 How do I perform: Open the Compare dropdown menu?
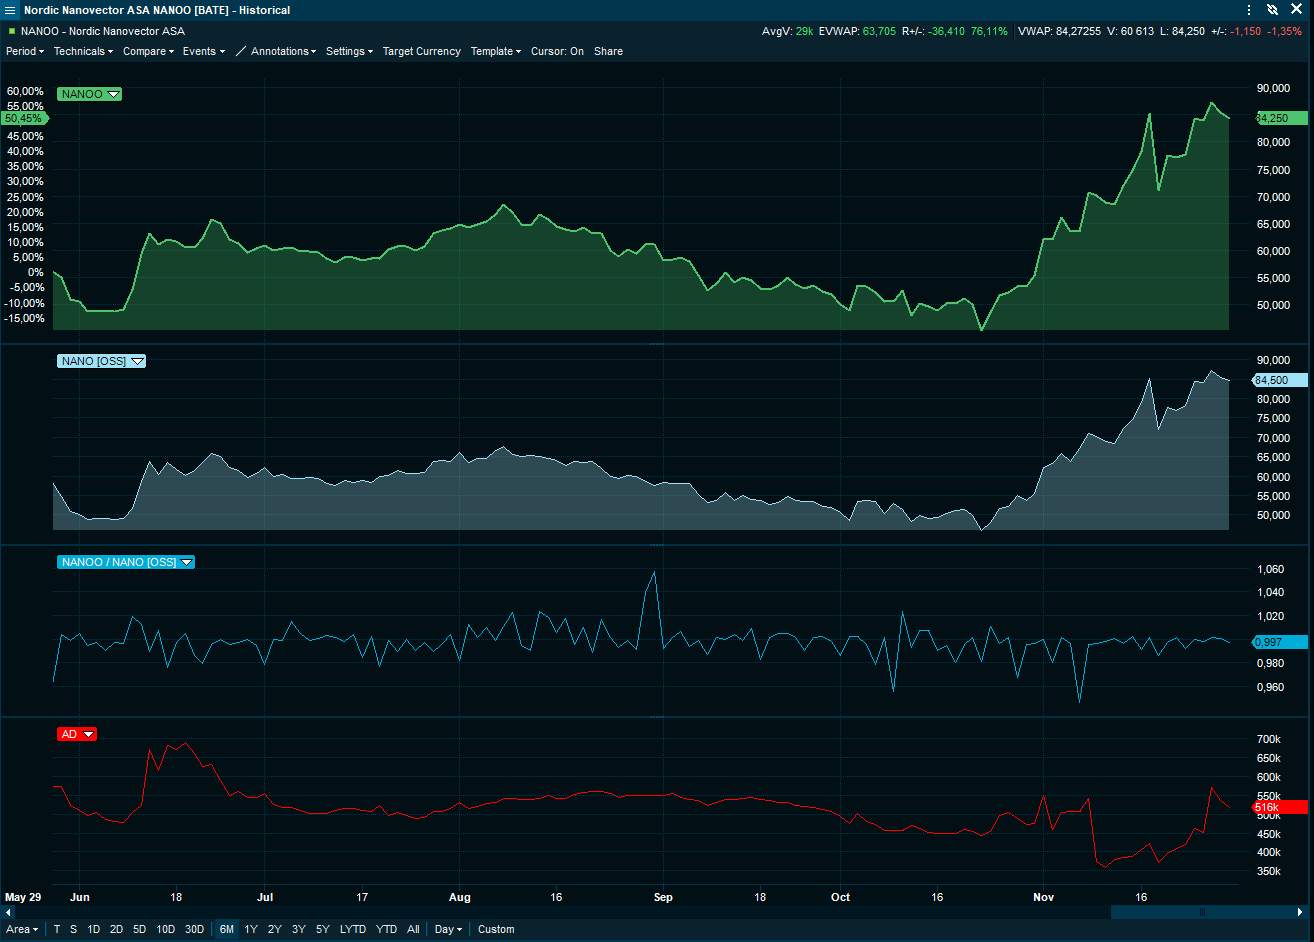tap(148, 51)
